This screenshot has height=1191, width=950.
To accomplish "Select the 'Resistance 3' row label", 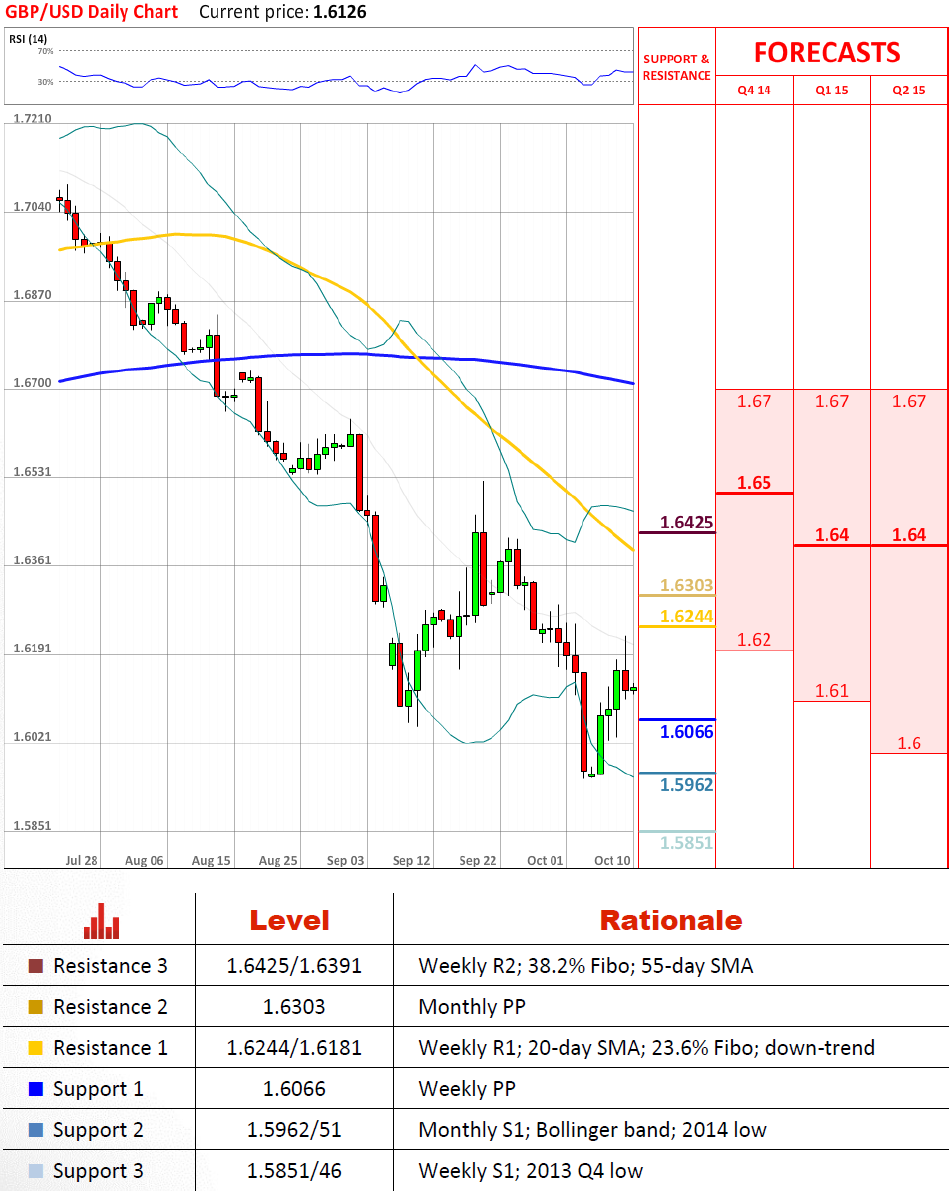I will click(110, 966).
